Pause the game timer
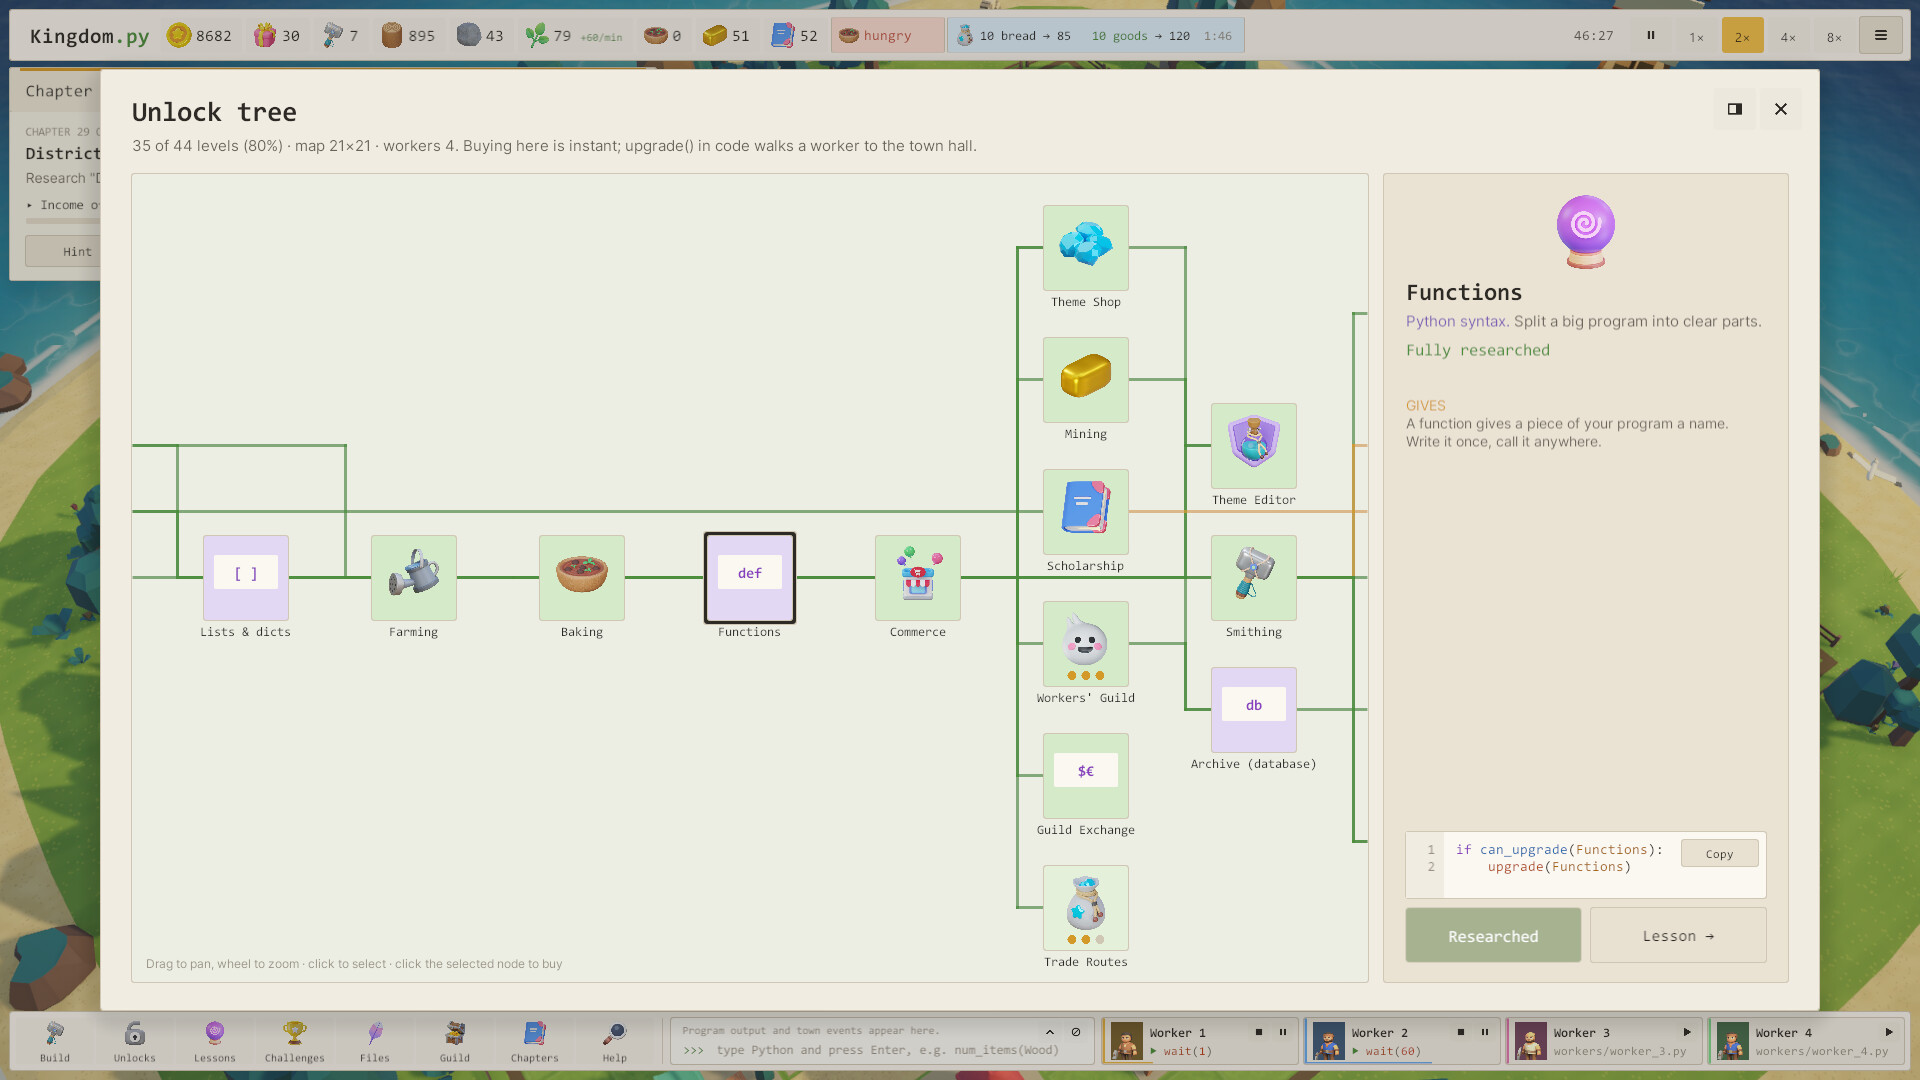Screen dimensions: 1920x1080 (1651, 36)
